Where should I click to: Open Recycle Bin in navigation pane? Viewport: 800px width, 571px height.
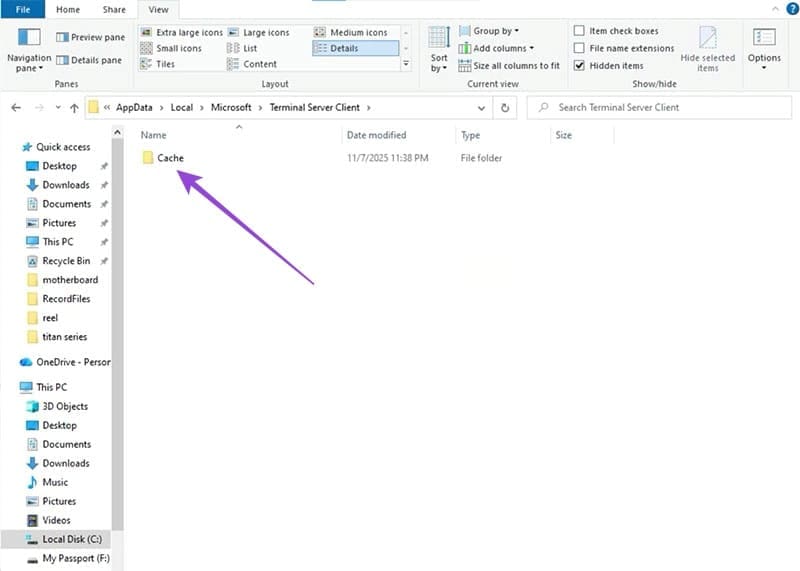pos(66,261)
